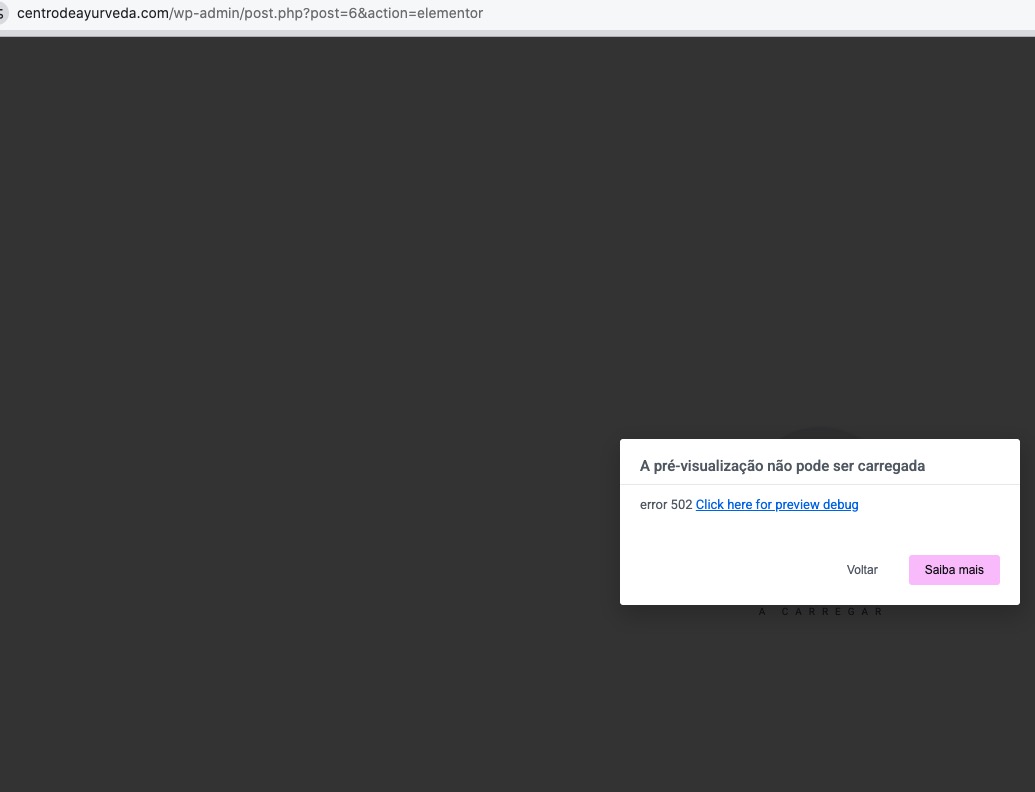Click the action=elementor parameter in the URL

click(x=425, y=13)
